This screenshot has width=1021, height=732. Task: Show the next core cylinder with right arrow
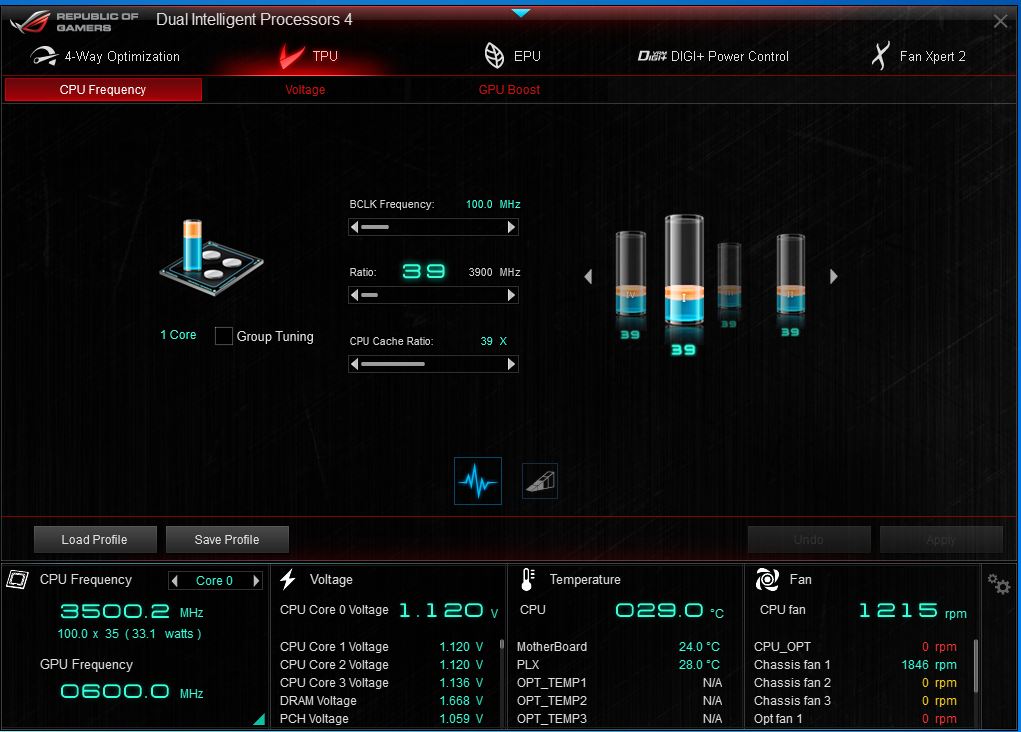[x=833, y=277]
